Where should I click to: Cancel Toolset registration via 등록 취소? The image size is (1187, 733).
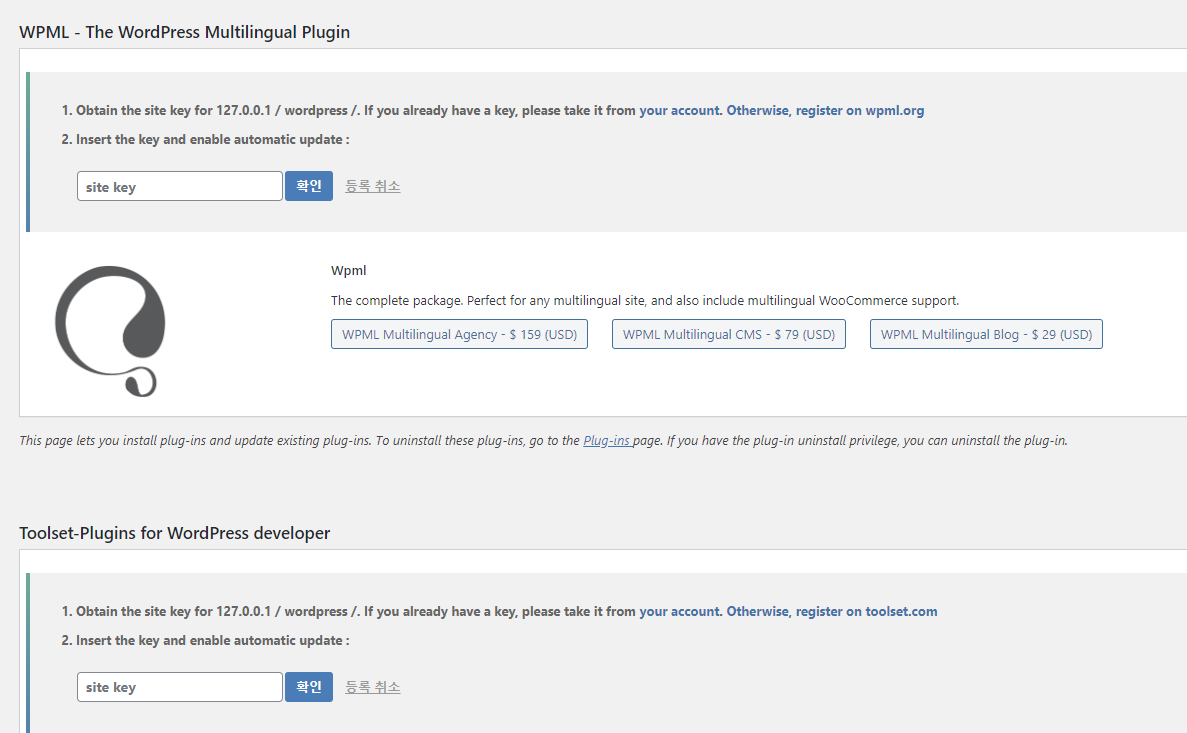(372, 687)
